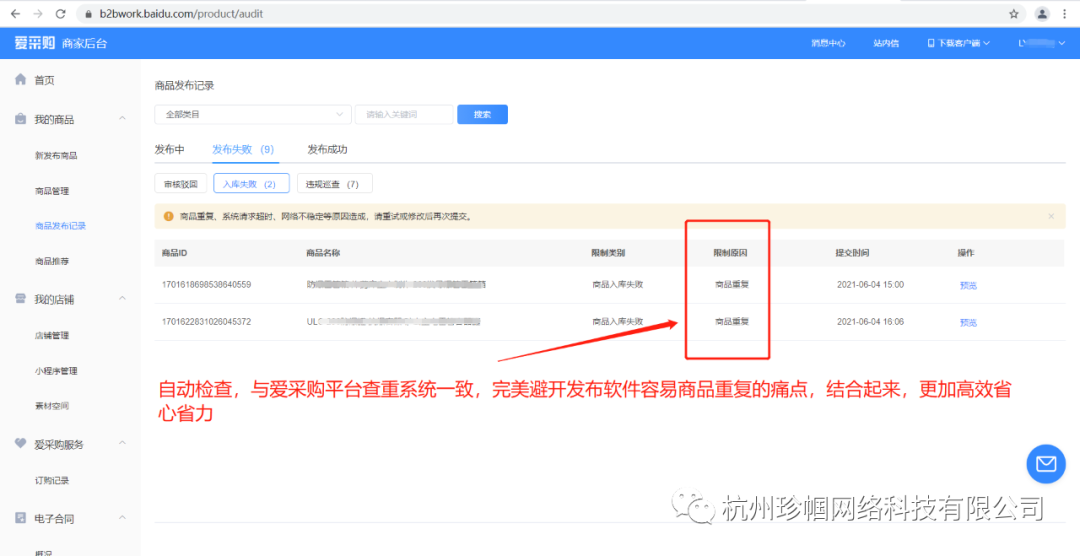Click 预览 for the 15:00 product
The height and width of the screenshot is (556, 1080).
pyautogui.click(x=968, y=285)
